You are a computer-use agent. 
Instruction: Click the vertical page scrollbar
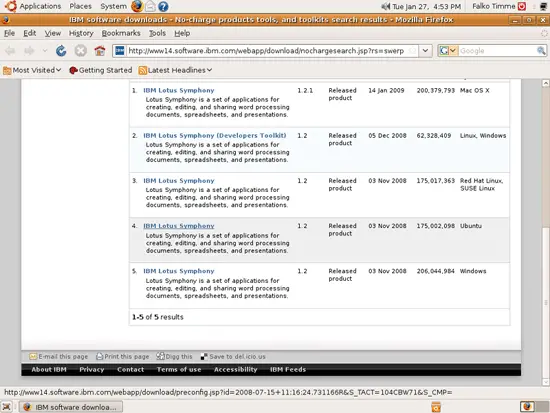(x=545, y=233)
